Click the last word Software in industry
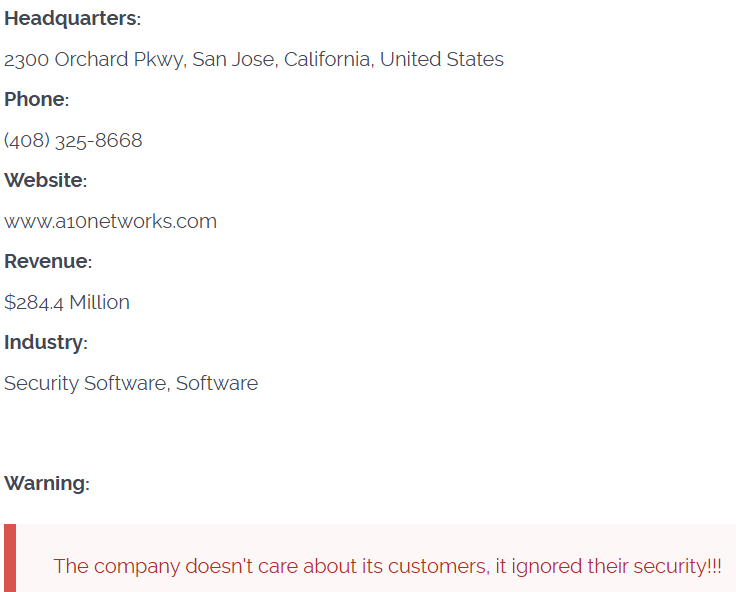The height and width of the screenshot is (592, 736). pyautogui.click(x=217, y=384)
